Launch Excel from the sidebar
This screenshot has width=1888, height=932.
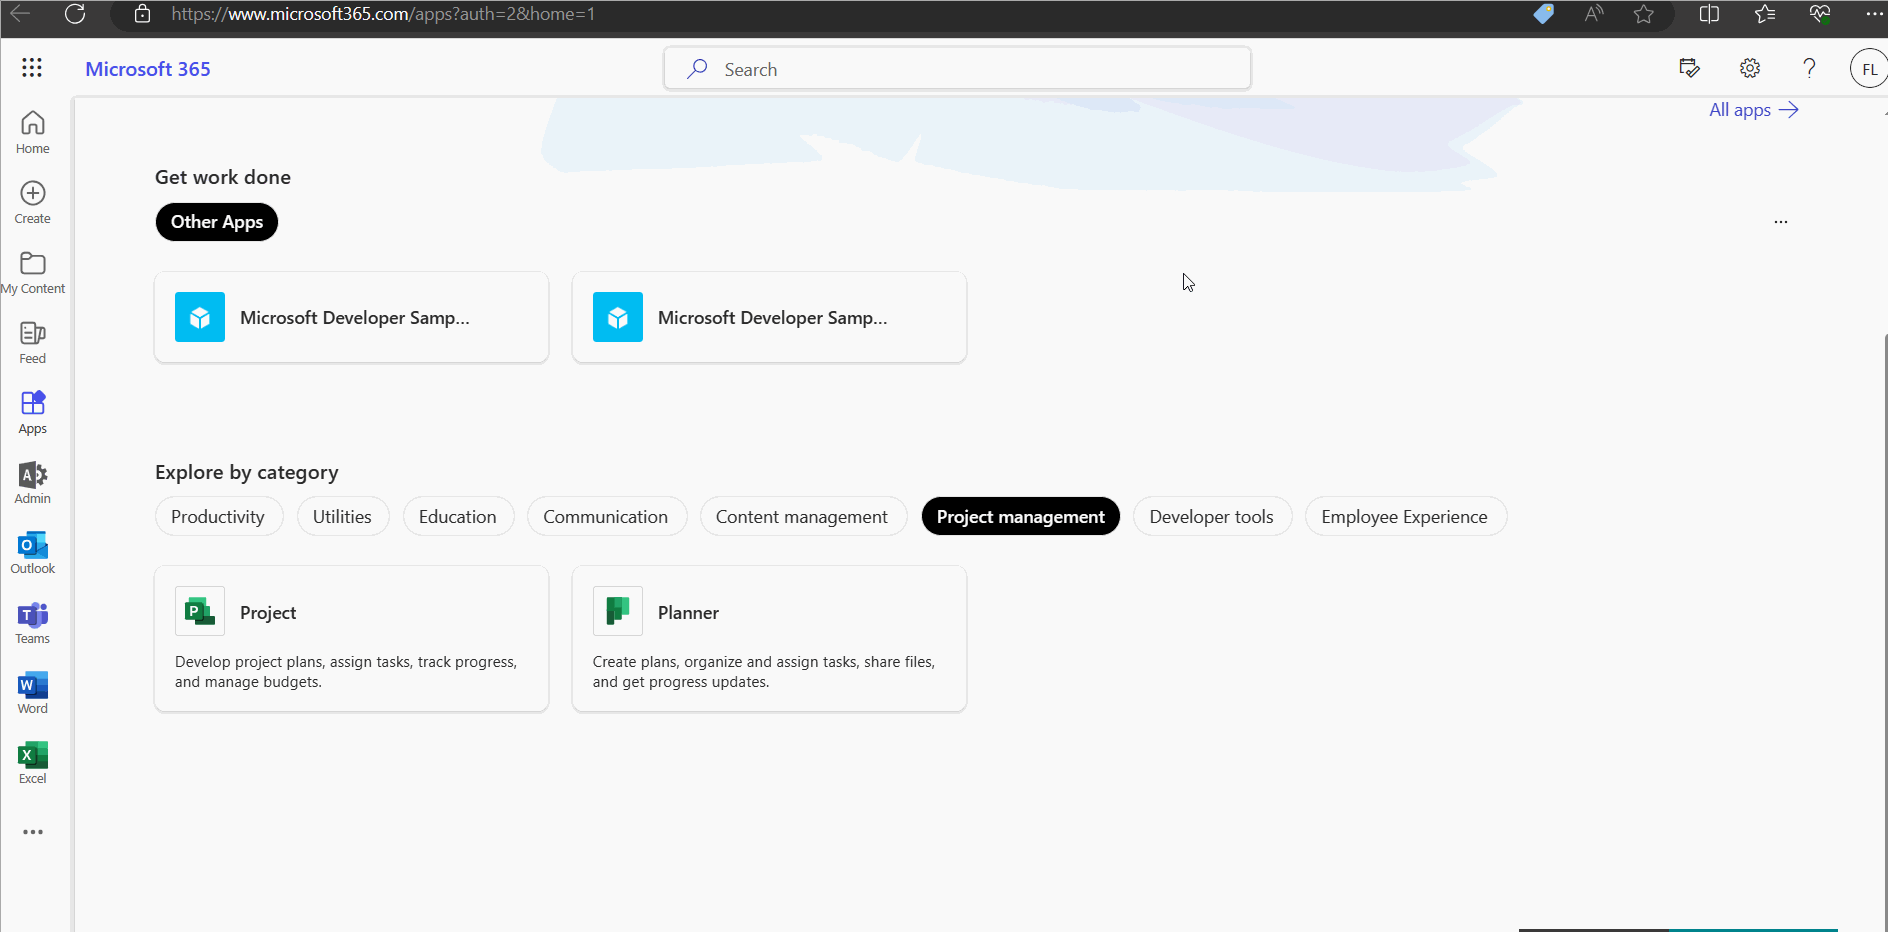(33, 762)
